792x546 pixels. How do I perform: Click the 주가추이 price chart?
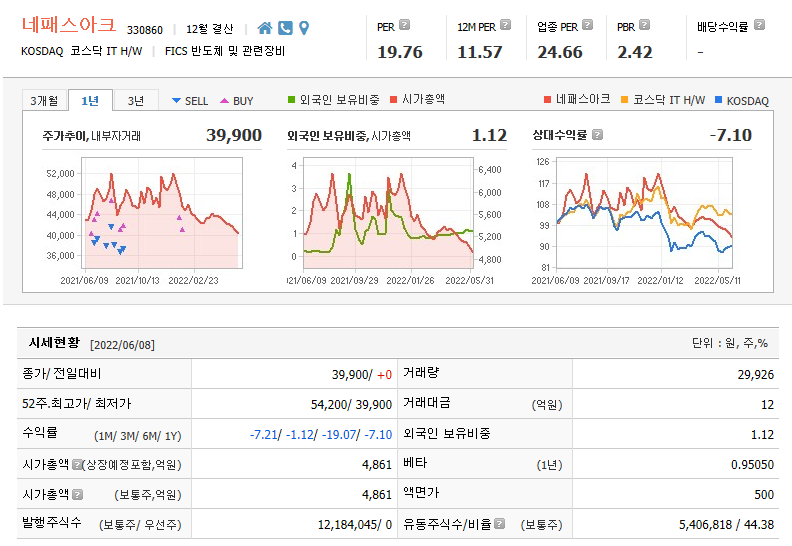pyautogui.click(x=162, y=213)
